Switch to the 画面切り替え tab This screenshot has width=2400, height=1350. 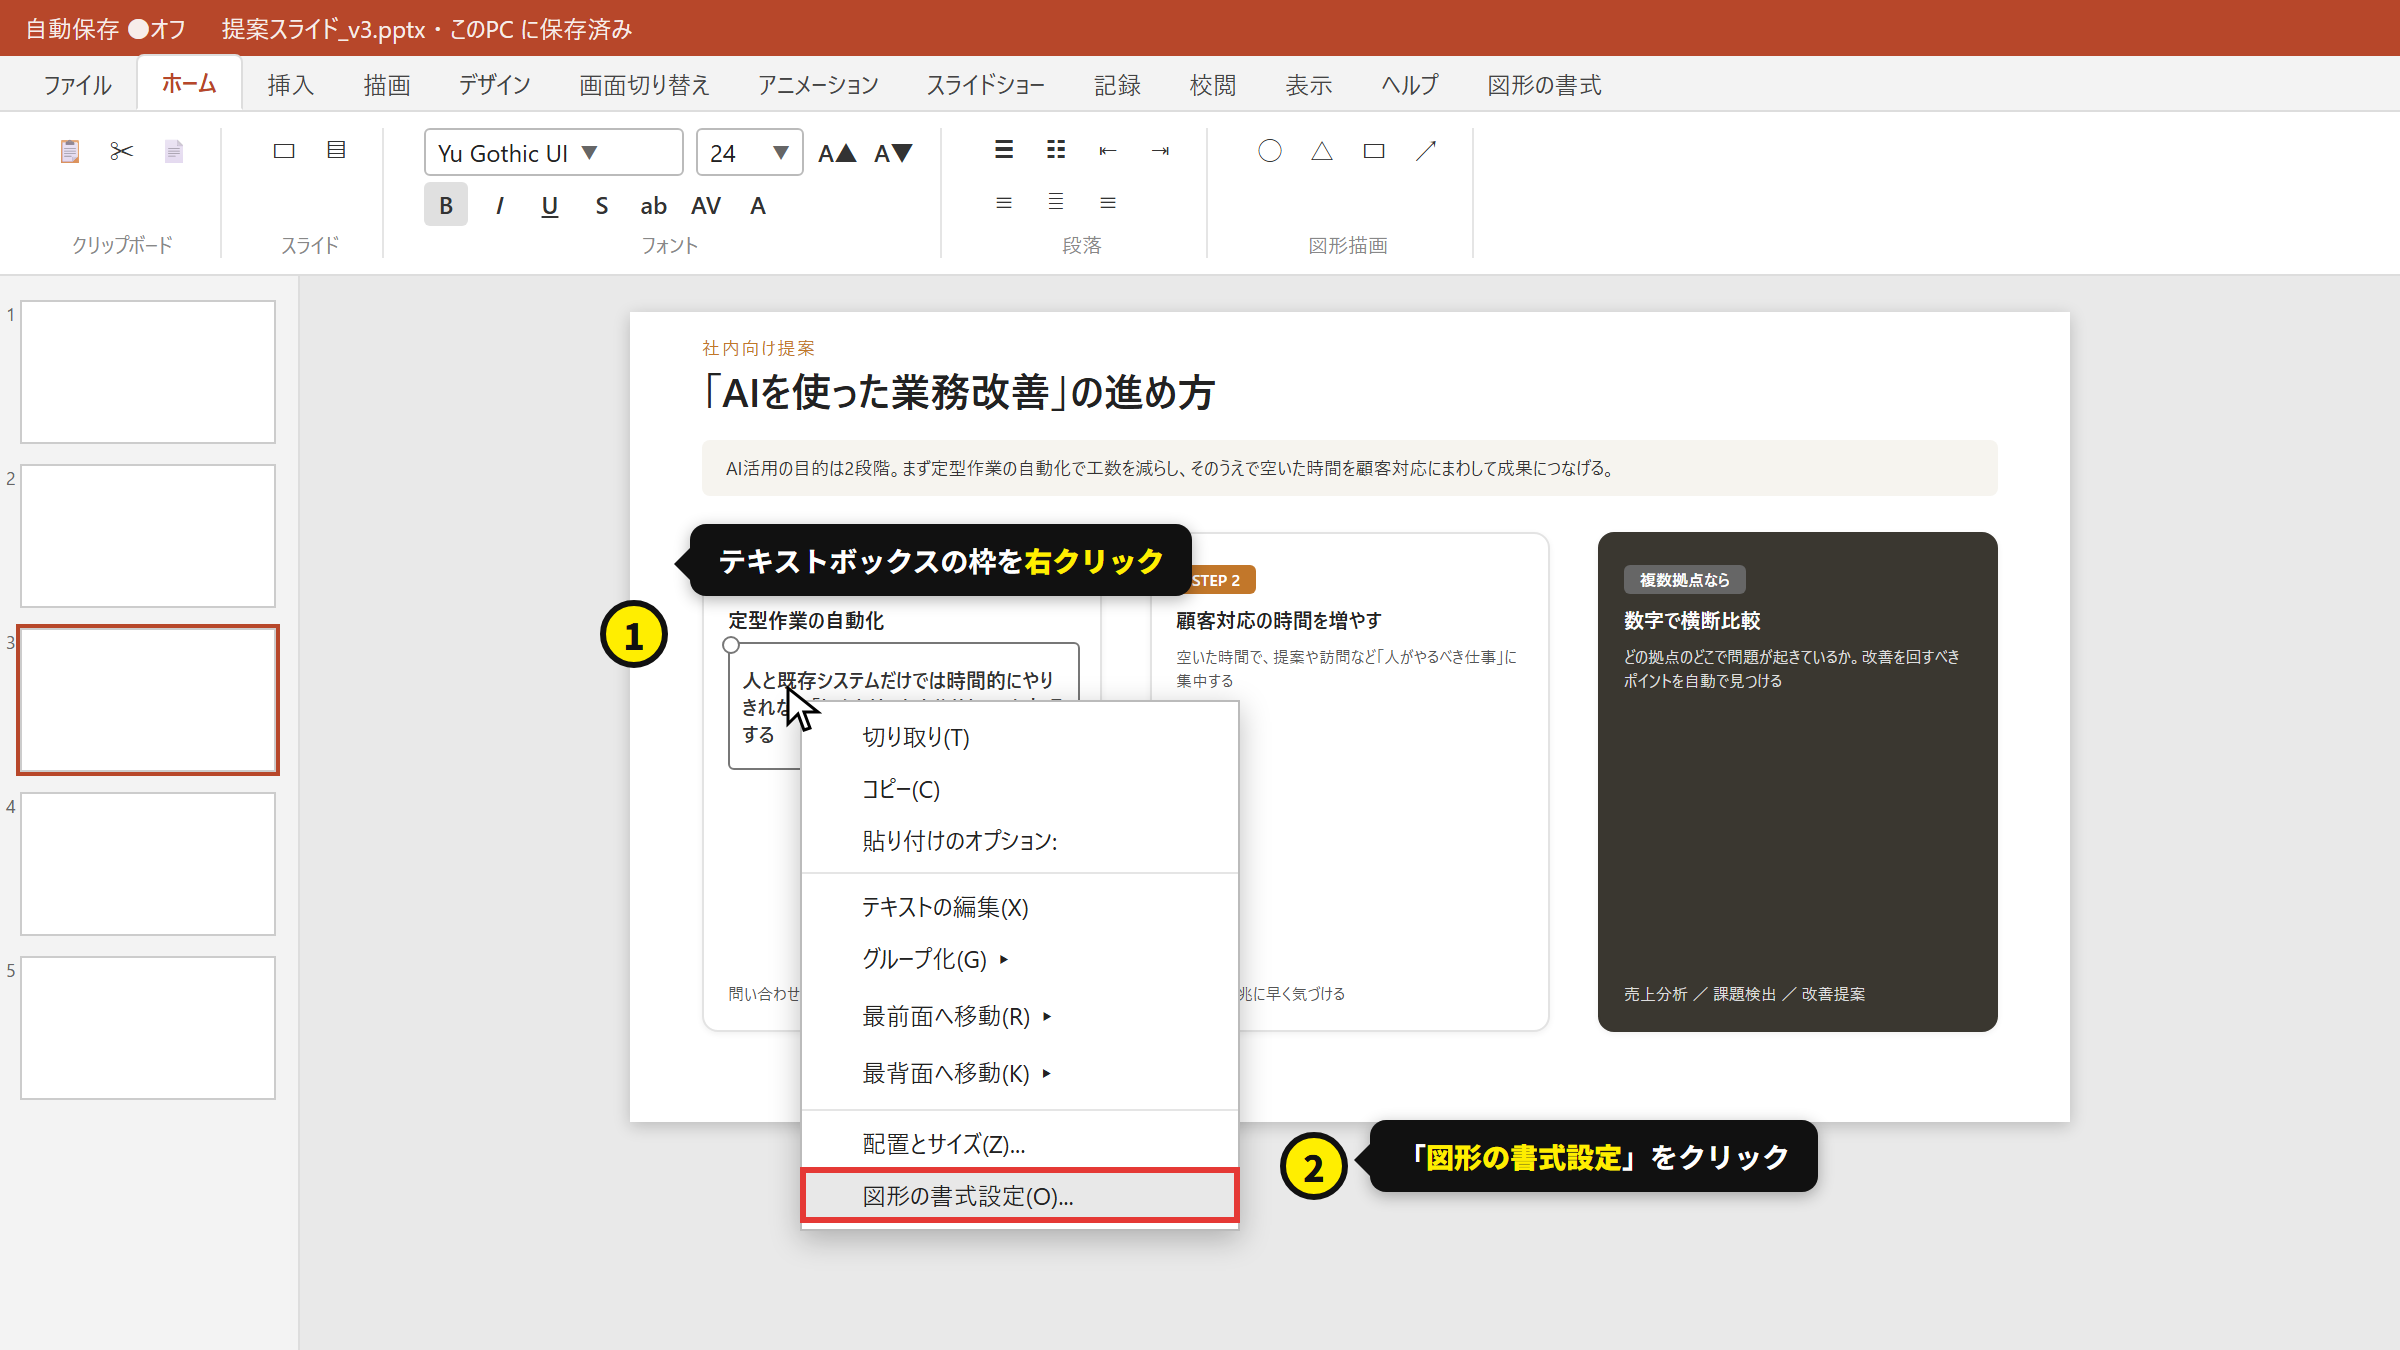(x=644, y=85)
